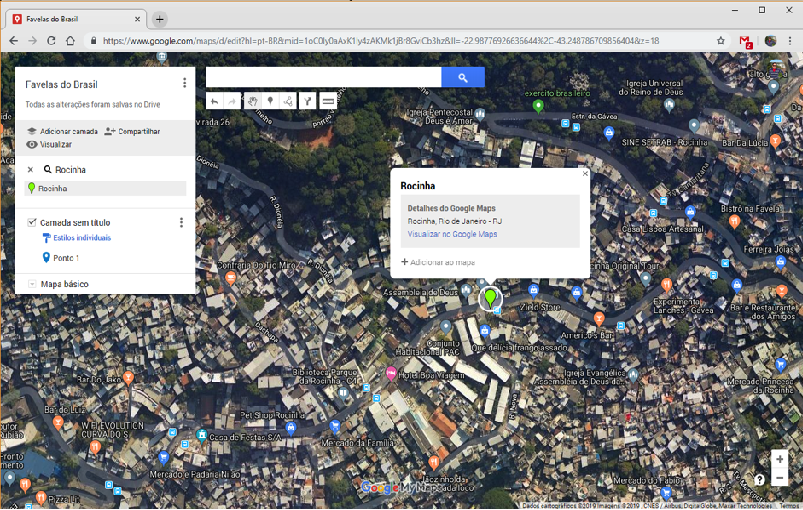Select the measure distances ruler tool
Viewport: 803px width, 510px height.
(327, 101)
